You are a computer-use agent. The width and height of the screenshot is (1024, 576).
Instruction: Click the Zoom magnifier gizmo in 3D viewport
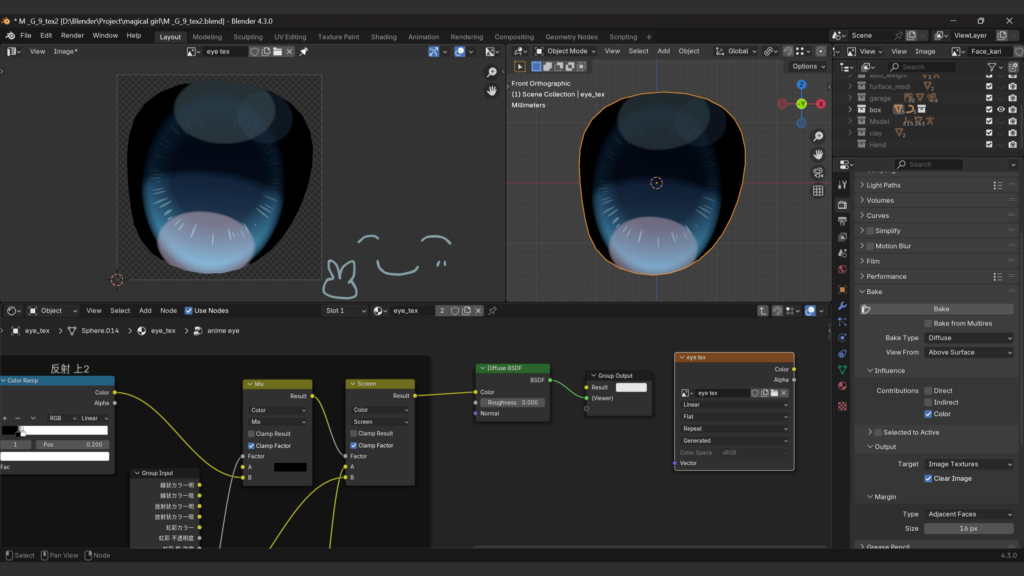coord(818,136)
